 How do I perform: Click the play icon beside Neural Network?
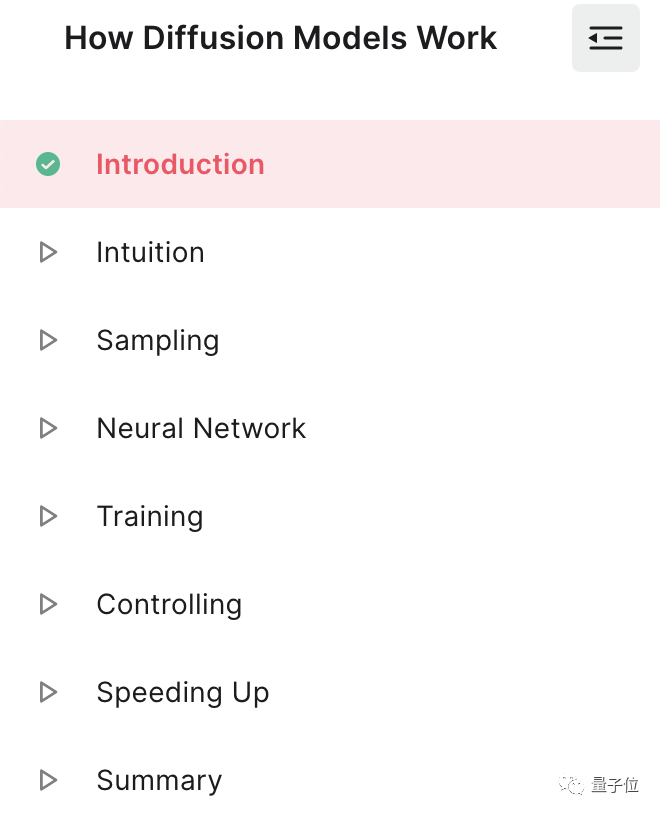tap(47, 428)
